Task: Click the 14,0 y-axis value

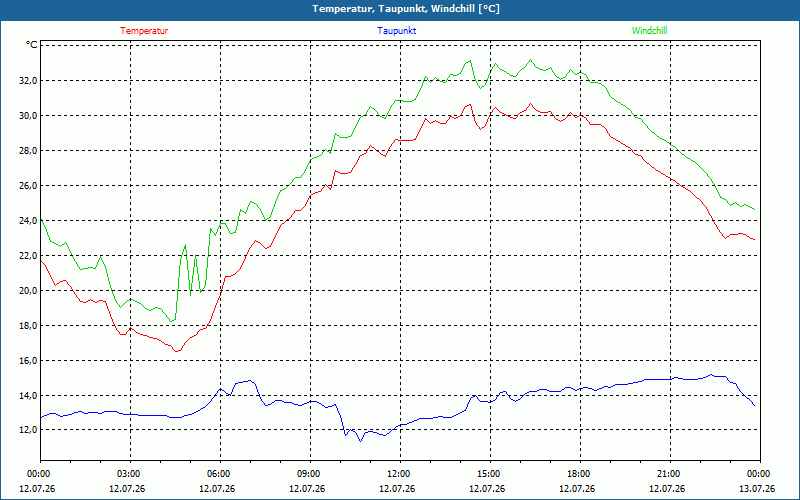Action: [x=28, y=395]
